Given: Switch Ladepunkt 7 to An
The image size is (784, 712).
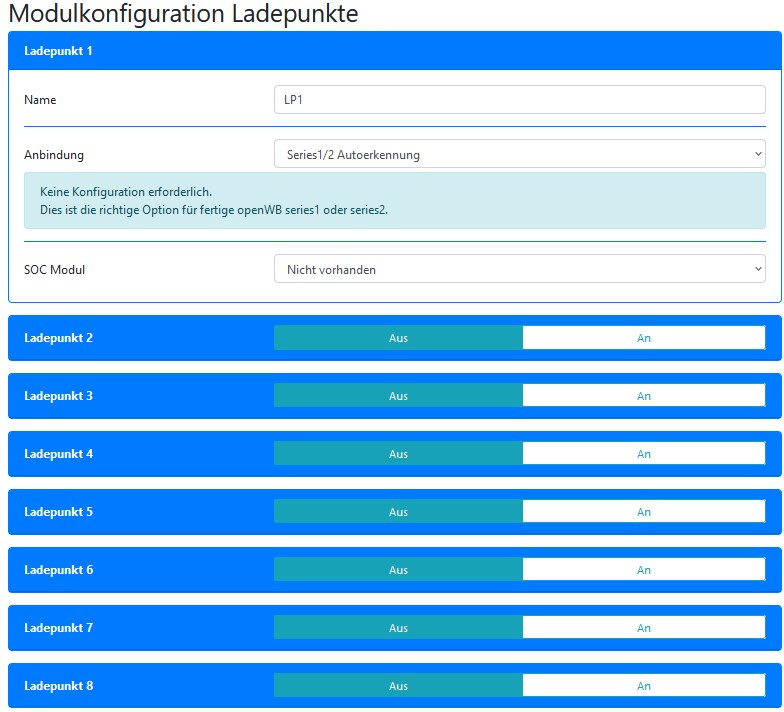Looking at the screenshot, I should [x=643, y=628].
